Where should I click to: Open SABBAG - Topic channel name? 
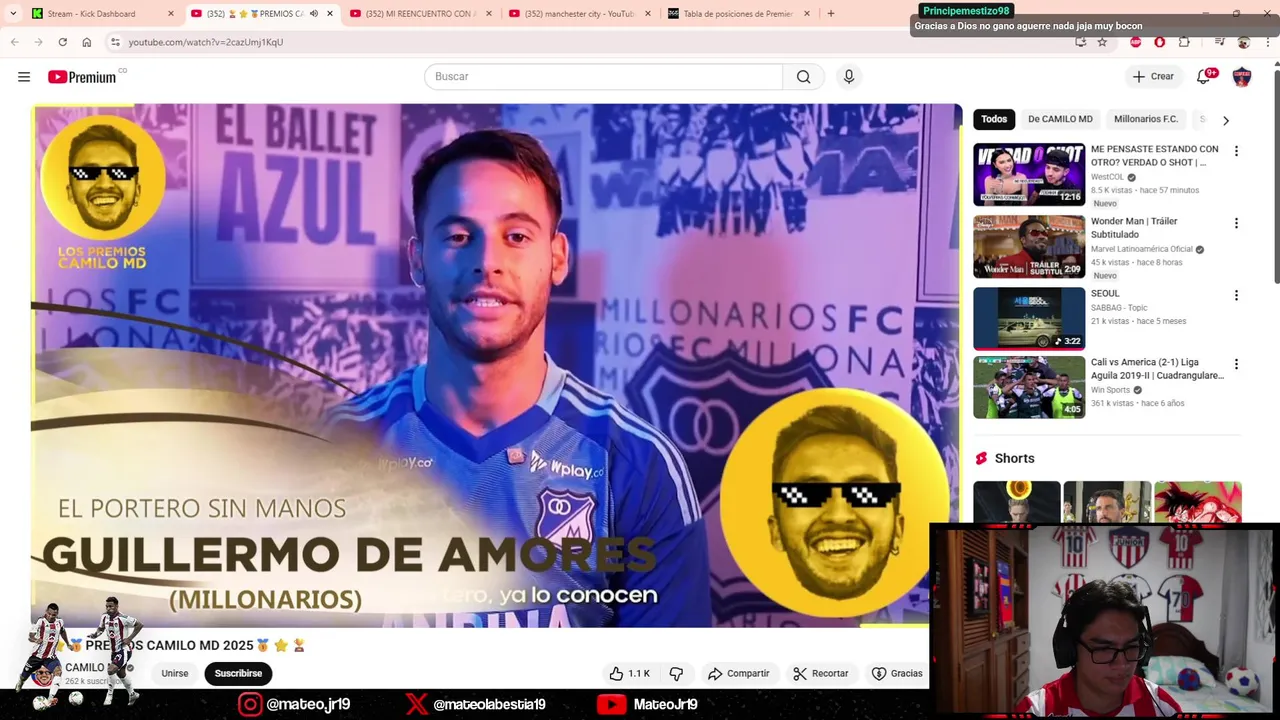pos(1119,308)
